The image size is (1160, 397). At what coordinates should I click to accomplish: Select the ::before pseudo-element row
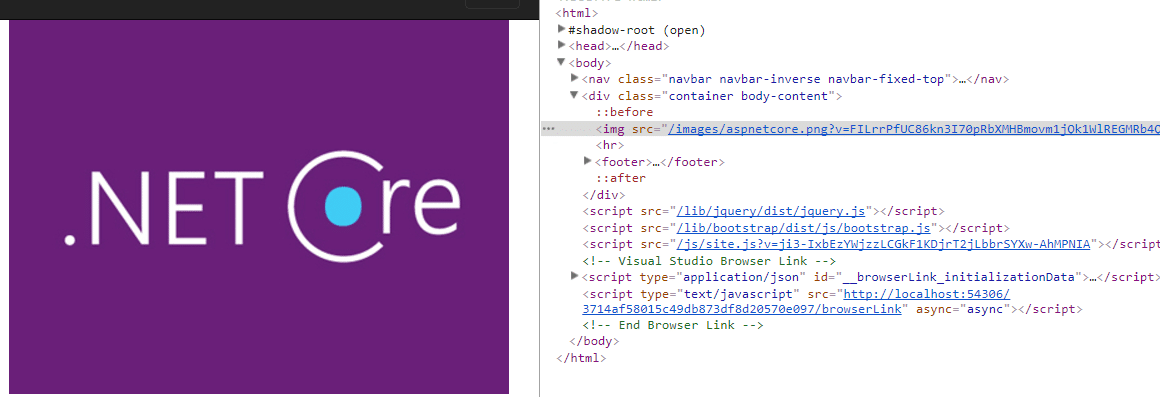click(625, 112)
